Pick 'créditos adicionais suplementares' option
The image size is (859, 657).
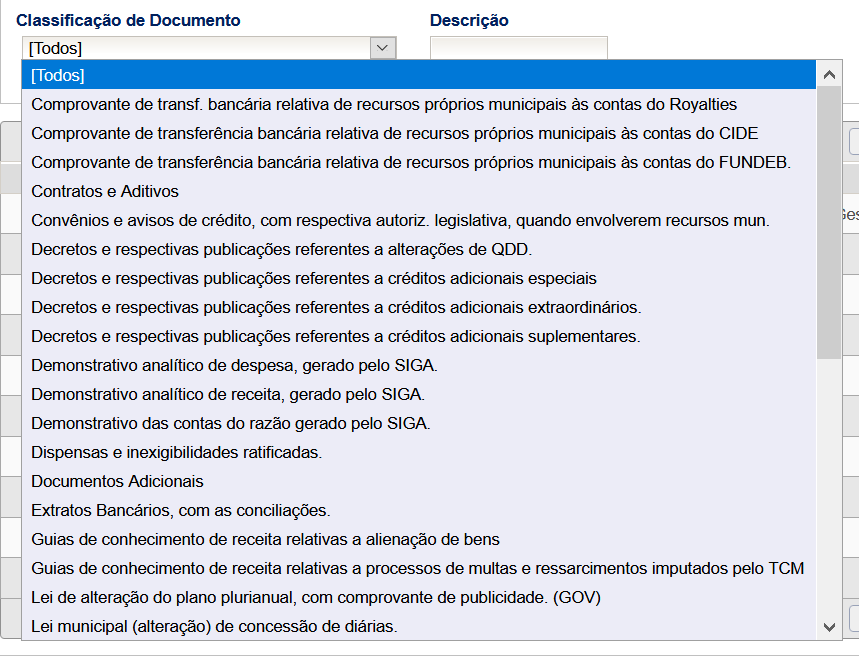point(419,336)
